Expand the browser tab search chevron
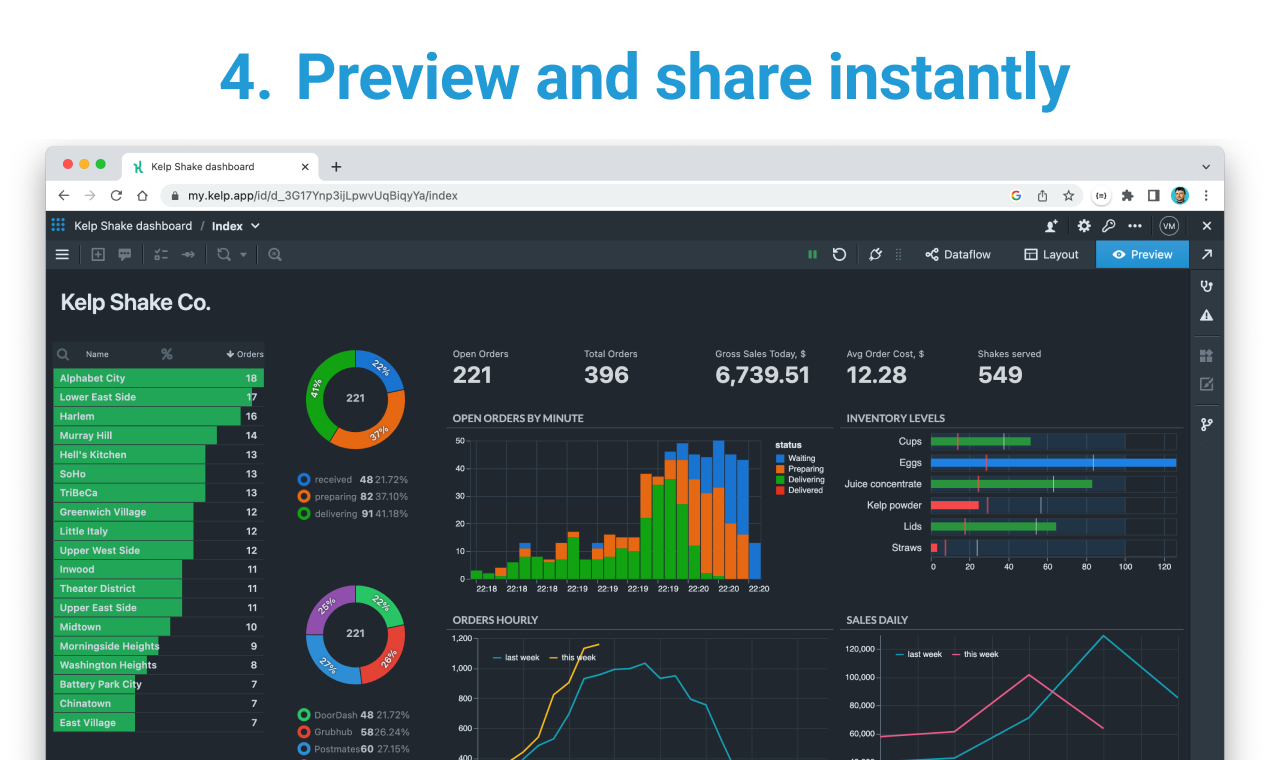This screenshot has height=760, width=1270. (1206, 167)
